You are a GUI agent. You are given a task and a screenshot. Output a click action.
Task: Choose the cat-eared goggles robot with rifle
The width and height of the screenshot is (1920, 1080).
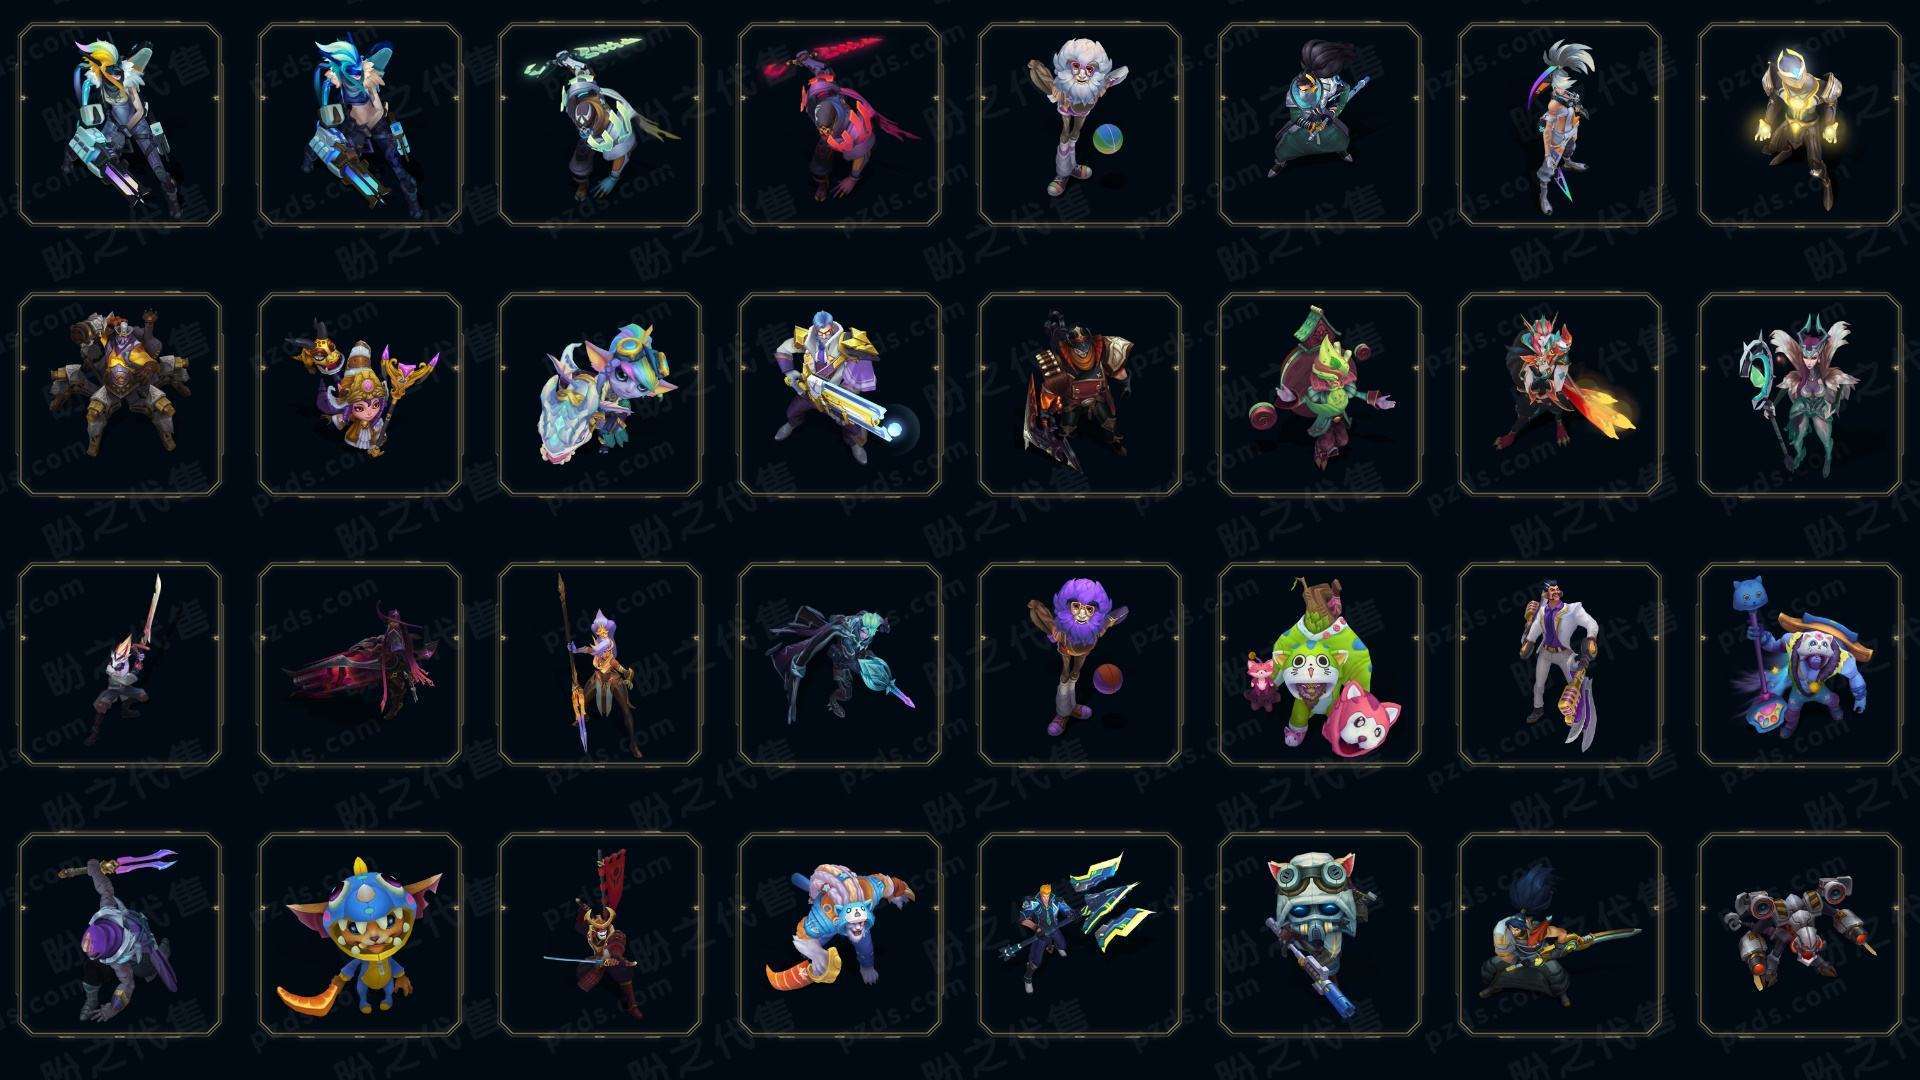tap(1319, 935)
